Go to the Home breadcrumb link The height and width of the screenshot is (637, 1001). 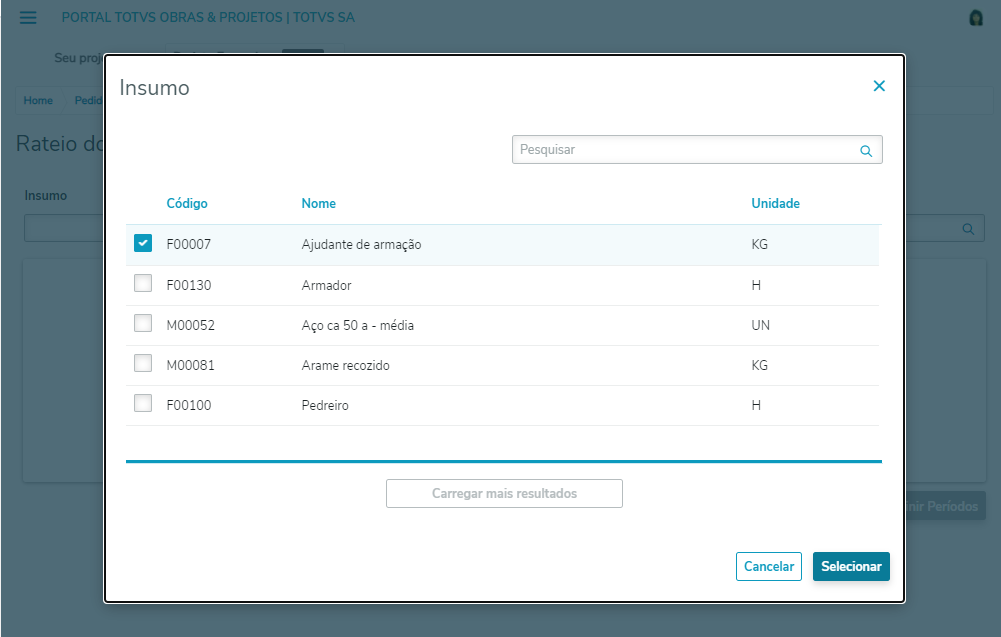(38, 101)
